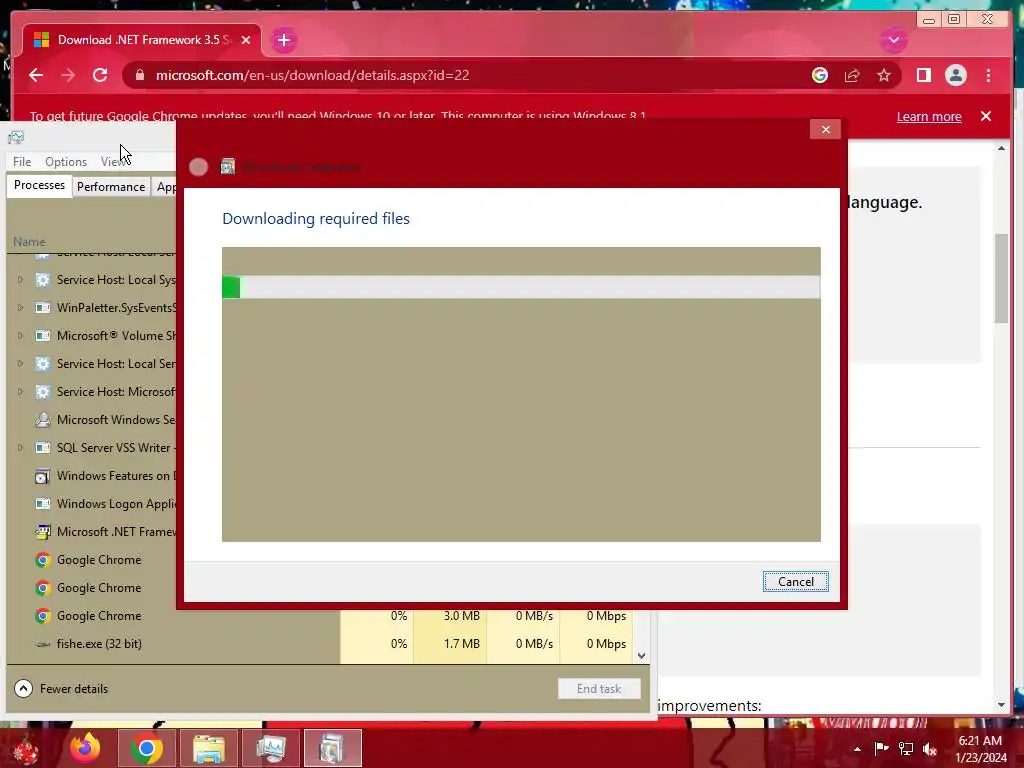Toggle Chrome side panel icon
This screenshot has height=768, width=1024.
[923, 75]
